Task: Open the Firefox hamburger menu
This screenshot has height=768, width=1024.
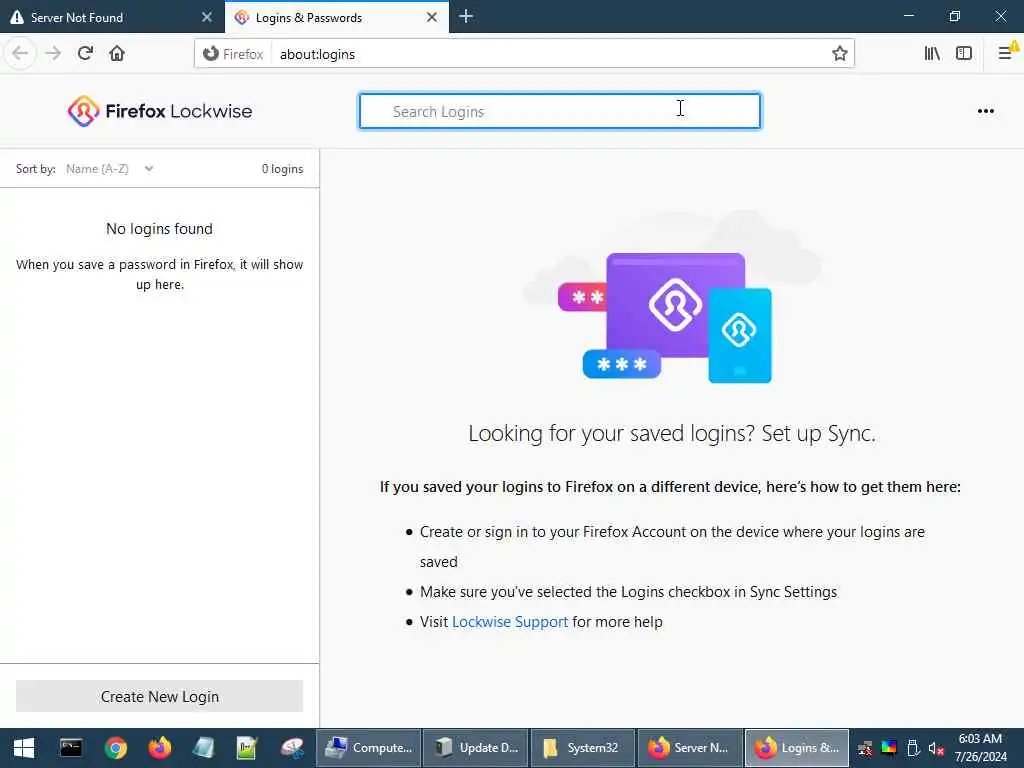Action: pyautogui.click(x=1005, y=54)
